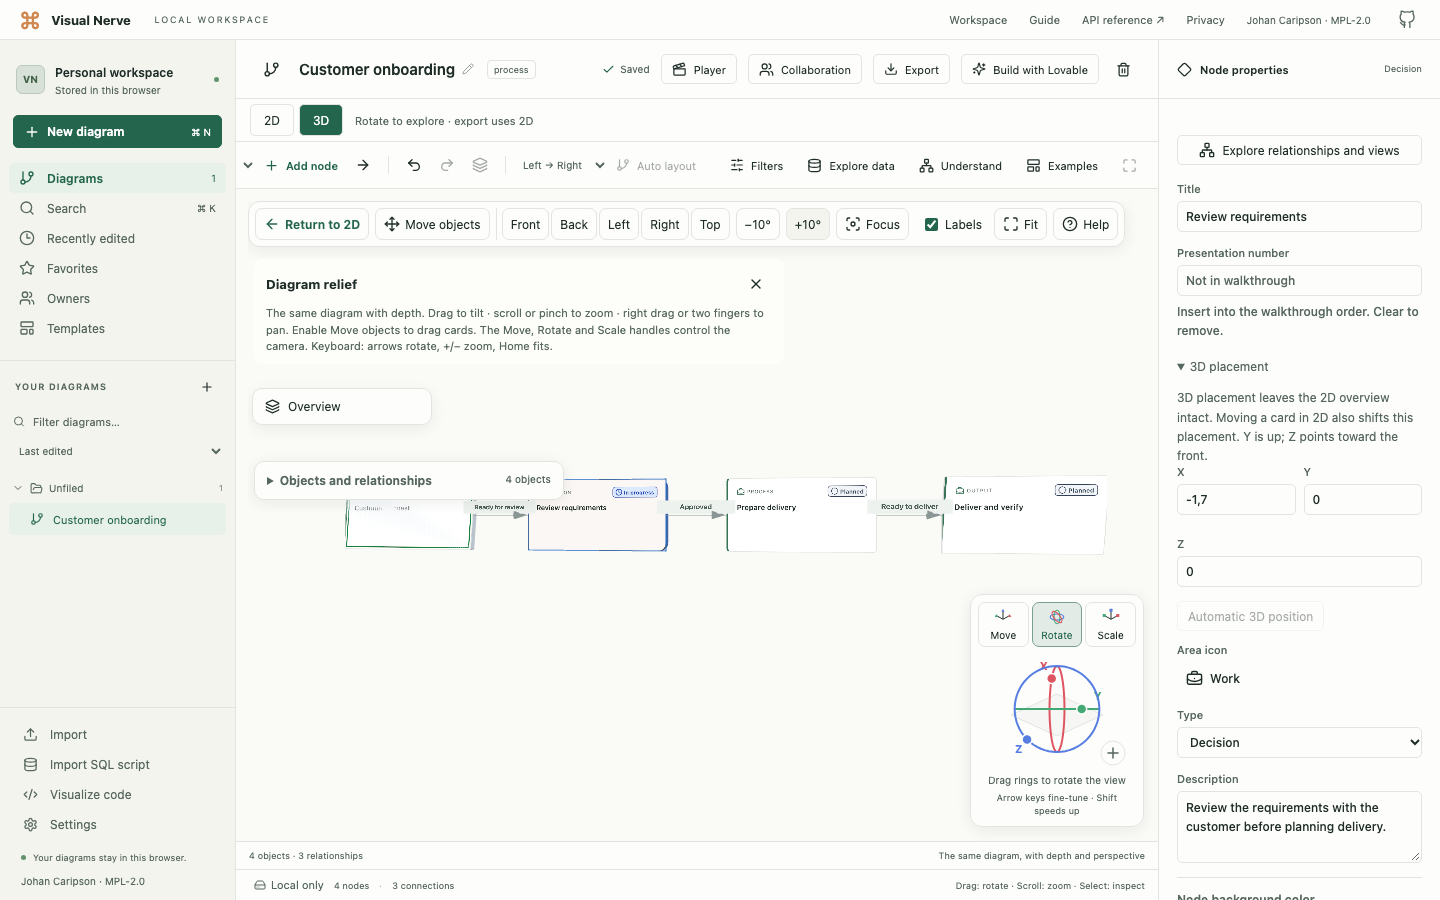
Task: Click the Y axis handle on rotation sphere
Action: tap(1082, 709)
